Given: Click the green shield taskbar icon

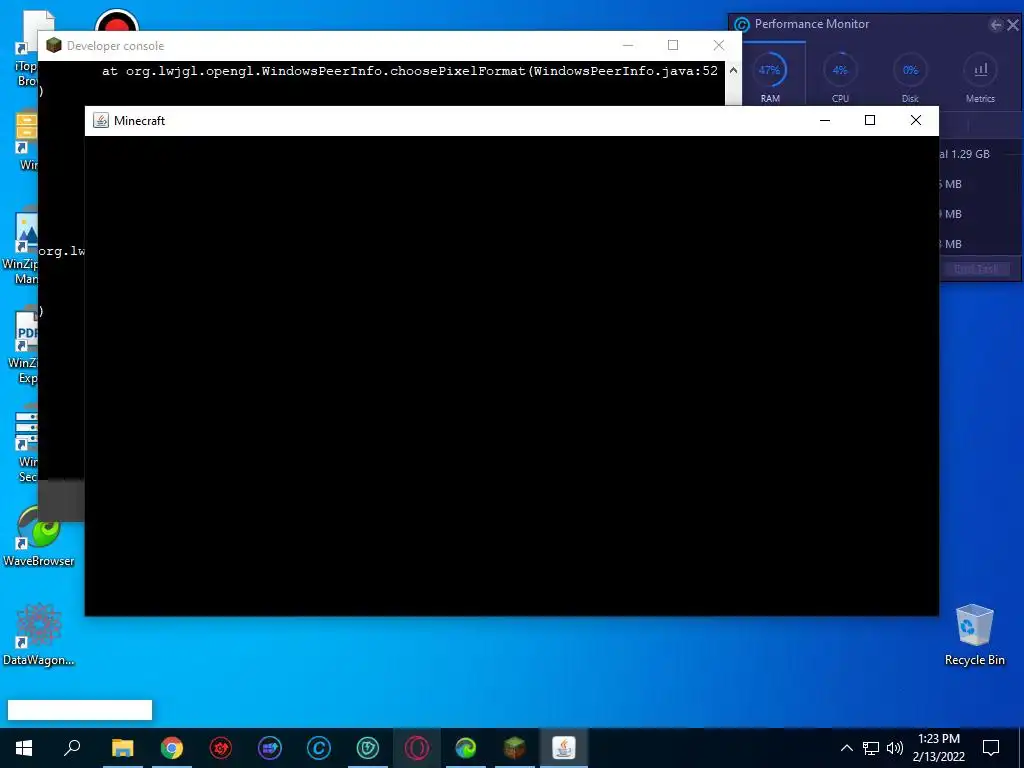Looking at the screenshot, I should 368,748.
